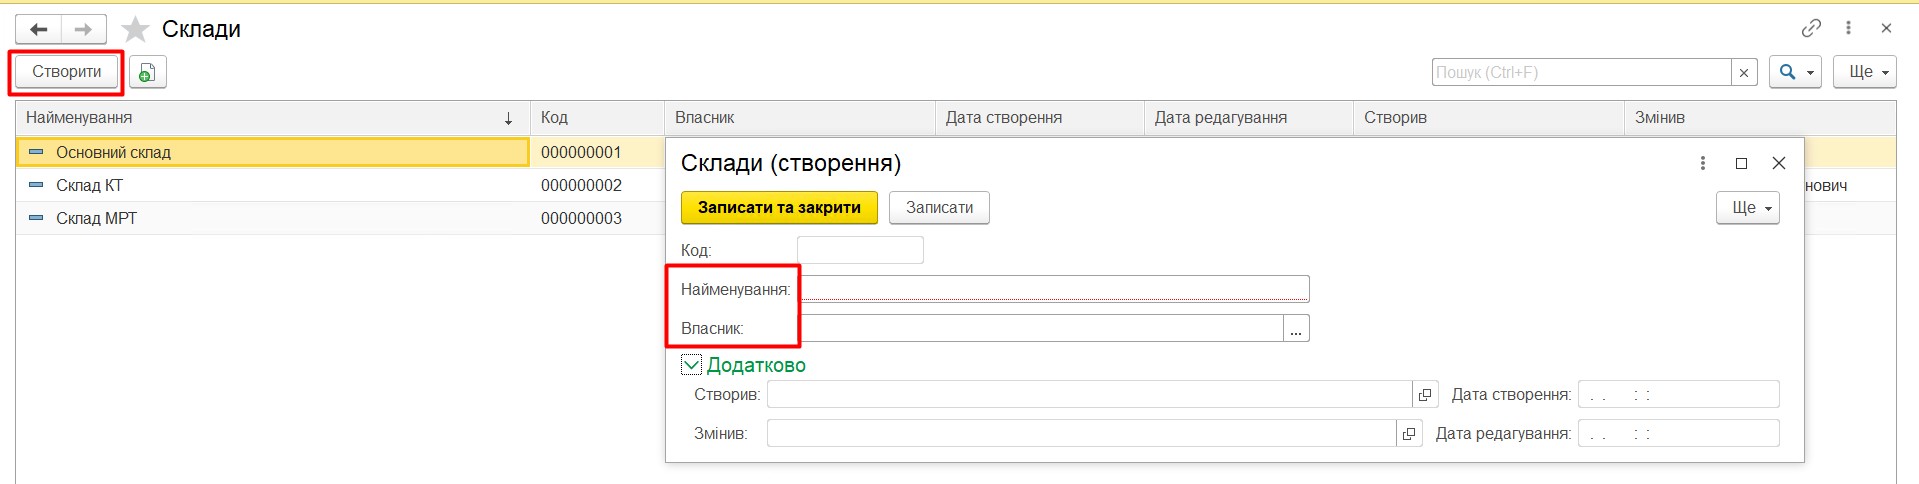Open the Створив field link icon
The width and height of the screenshot is (1919, 484).
1425,395
